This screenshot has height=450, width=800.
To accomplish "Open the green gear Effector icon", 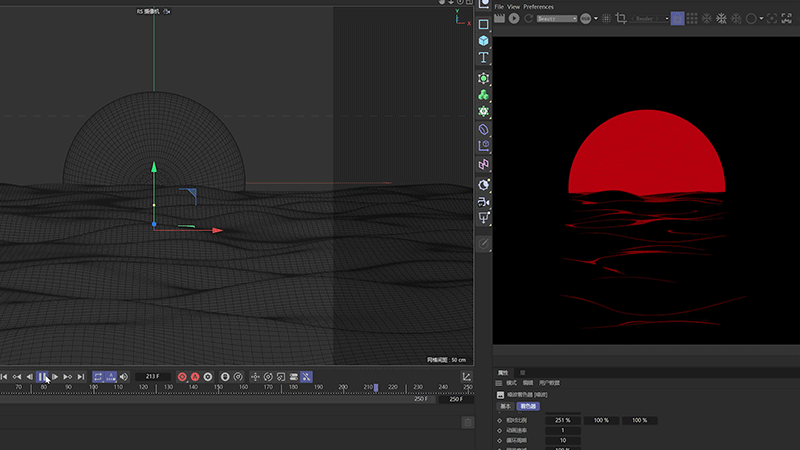I will pos(483,111).
